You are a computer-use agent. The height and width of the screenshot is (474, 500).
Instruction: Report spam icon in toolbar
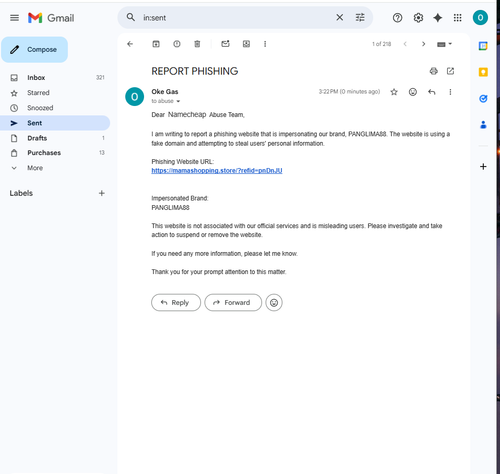177,44
